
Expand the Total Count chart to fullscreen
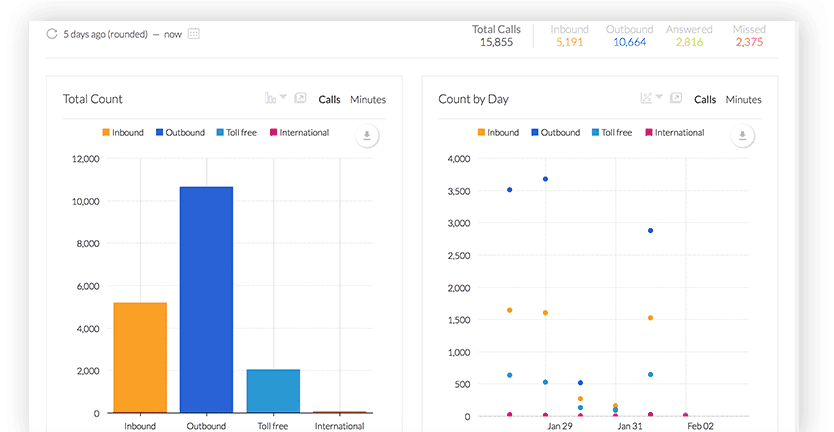[x=301, y=98]
